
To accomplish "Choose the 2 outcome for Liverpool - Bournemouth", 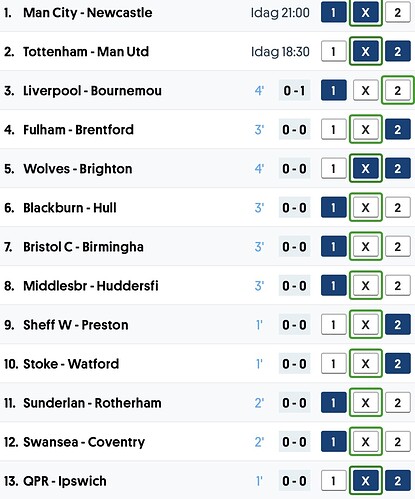I will [x=398, y=91].
